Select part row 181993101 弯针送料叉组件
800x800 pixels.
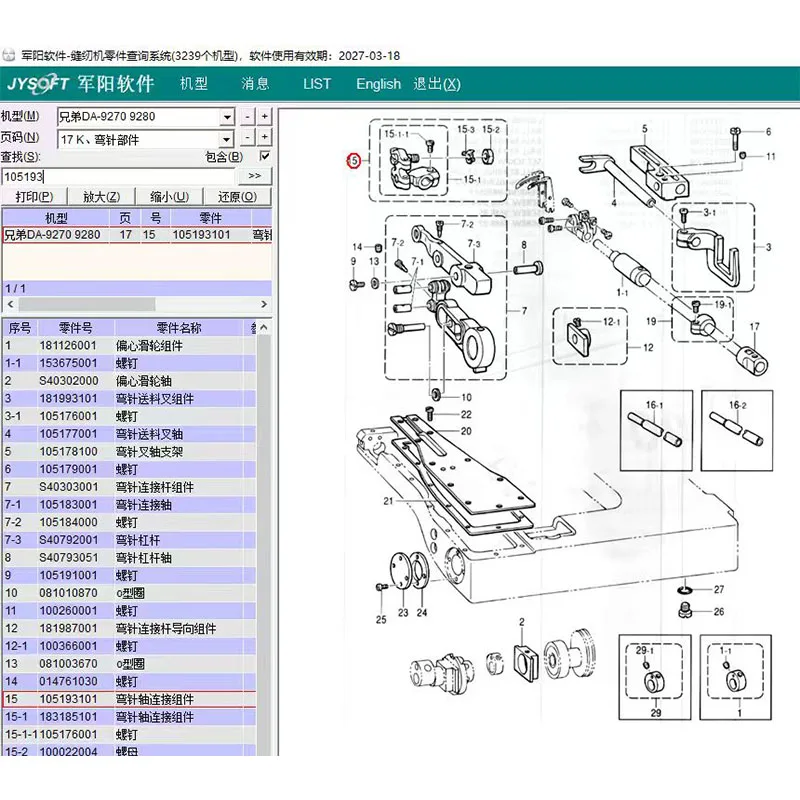[129, 398]
